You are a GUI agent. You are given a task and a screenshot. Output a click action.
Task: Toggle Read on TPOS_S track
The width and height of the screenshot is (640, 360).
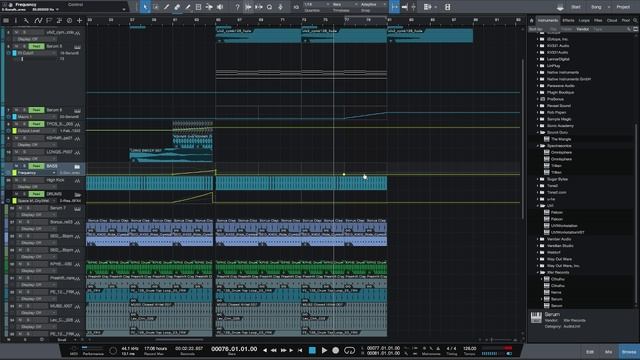point(36,124)
